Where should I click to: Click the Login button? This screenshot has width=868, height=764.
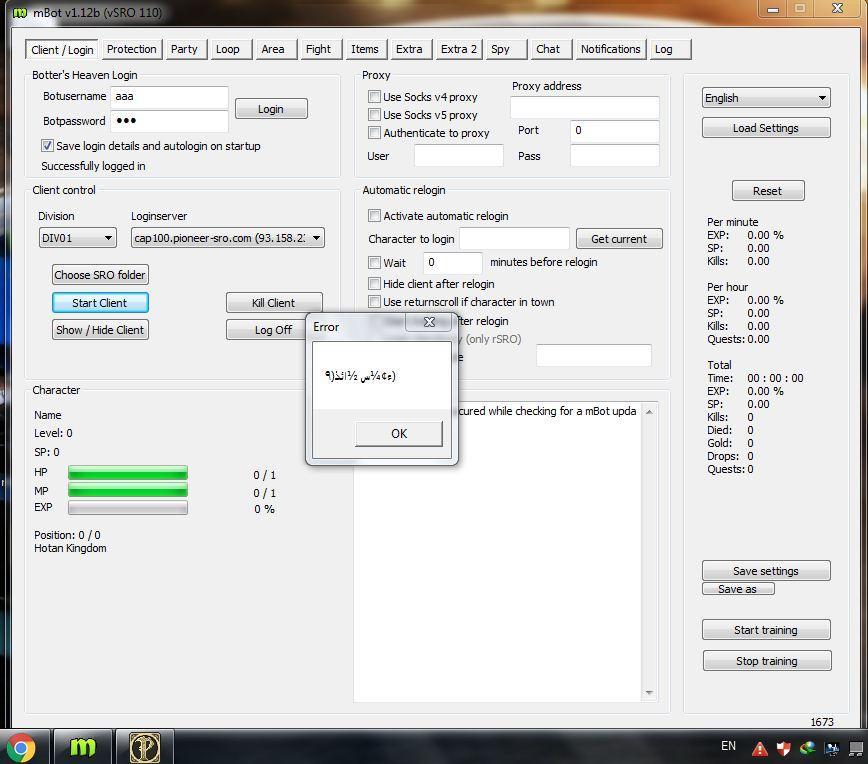271,109
